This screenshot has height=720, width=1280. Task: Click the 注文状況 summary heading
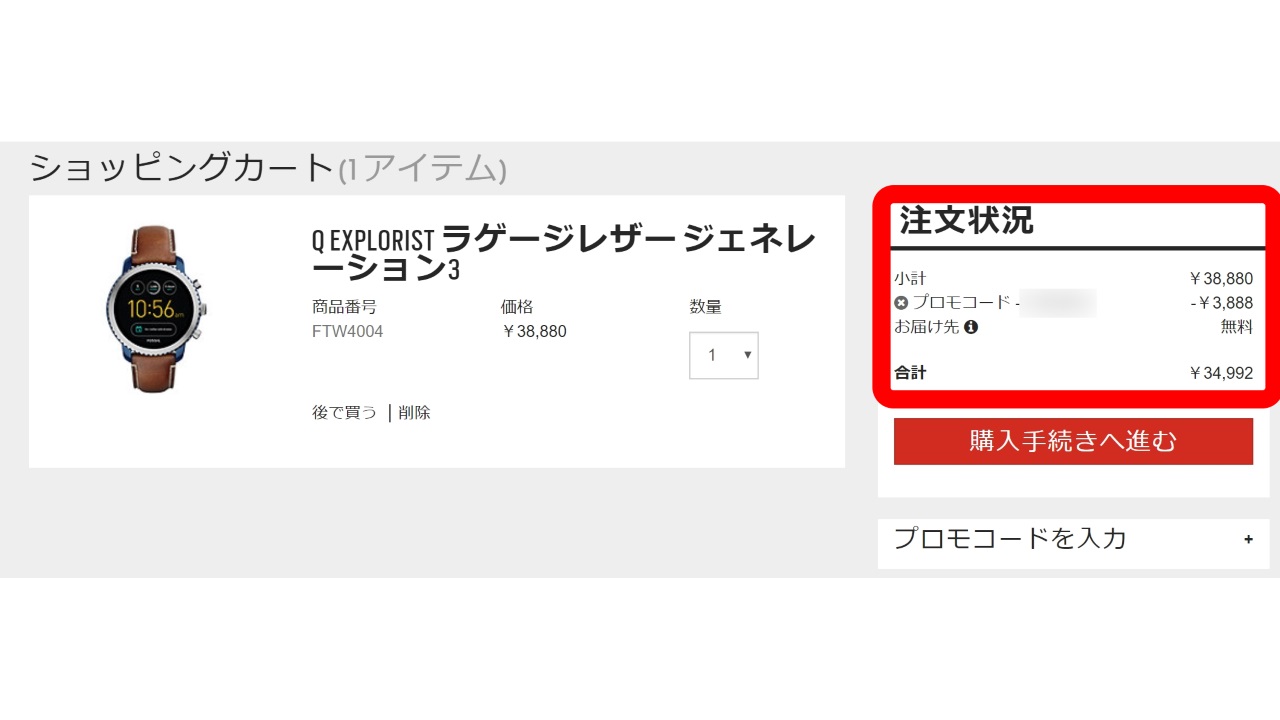(966, 220)
